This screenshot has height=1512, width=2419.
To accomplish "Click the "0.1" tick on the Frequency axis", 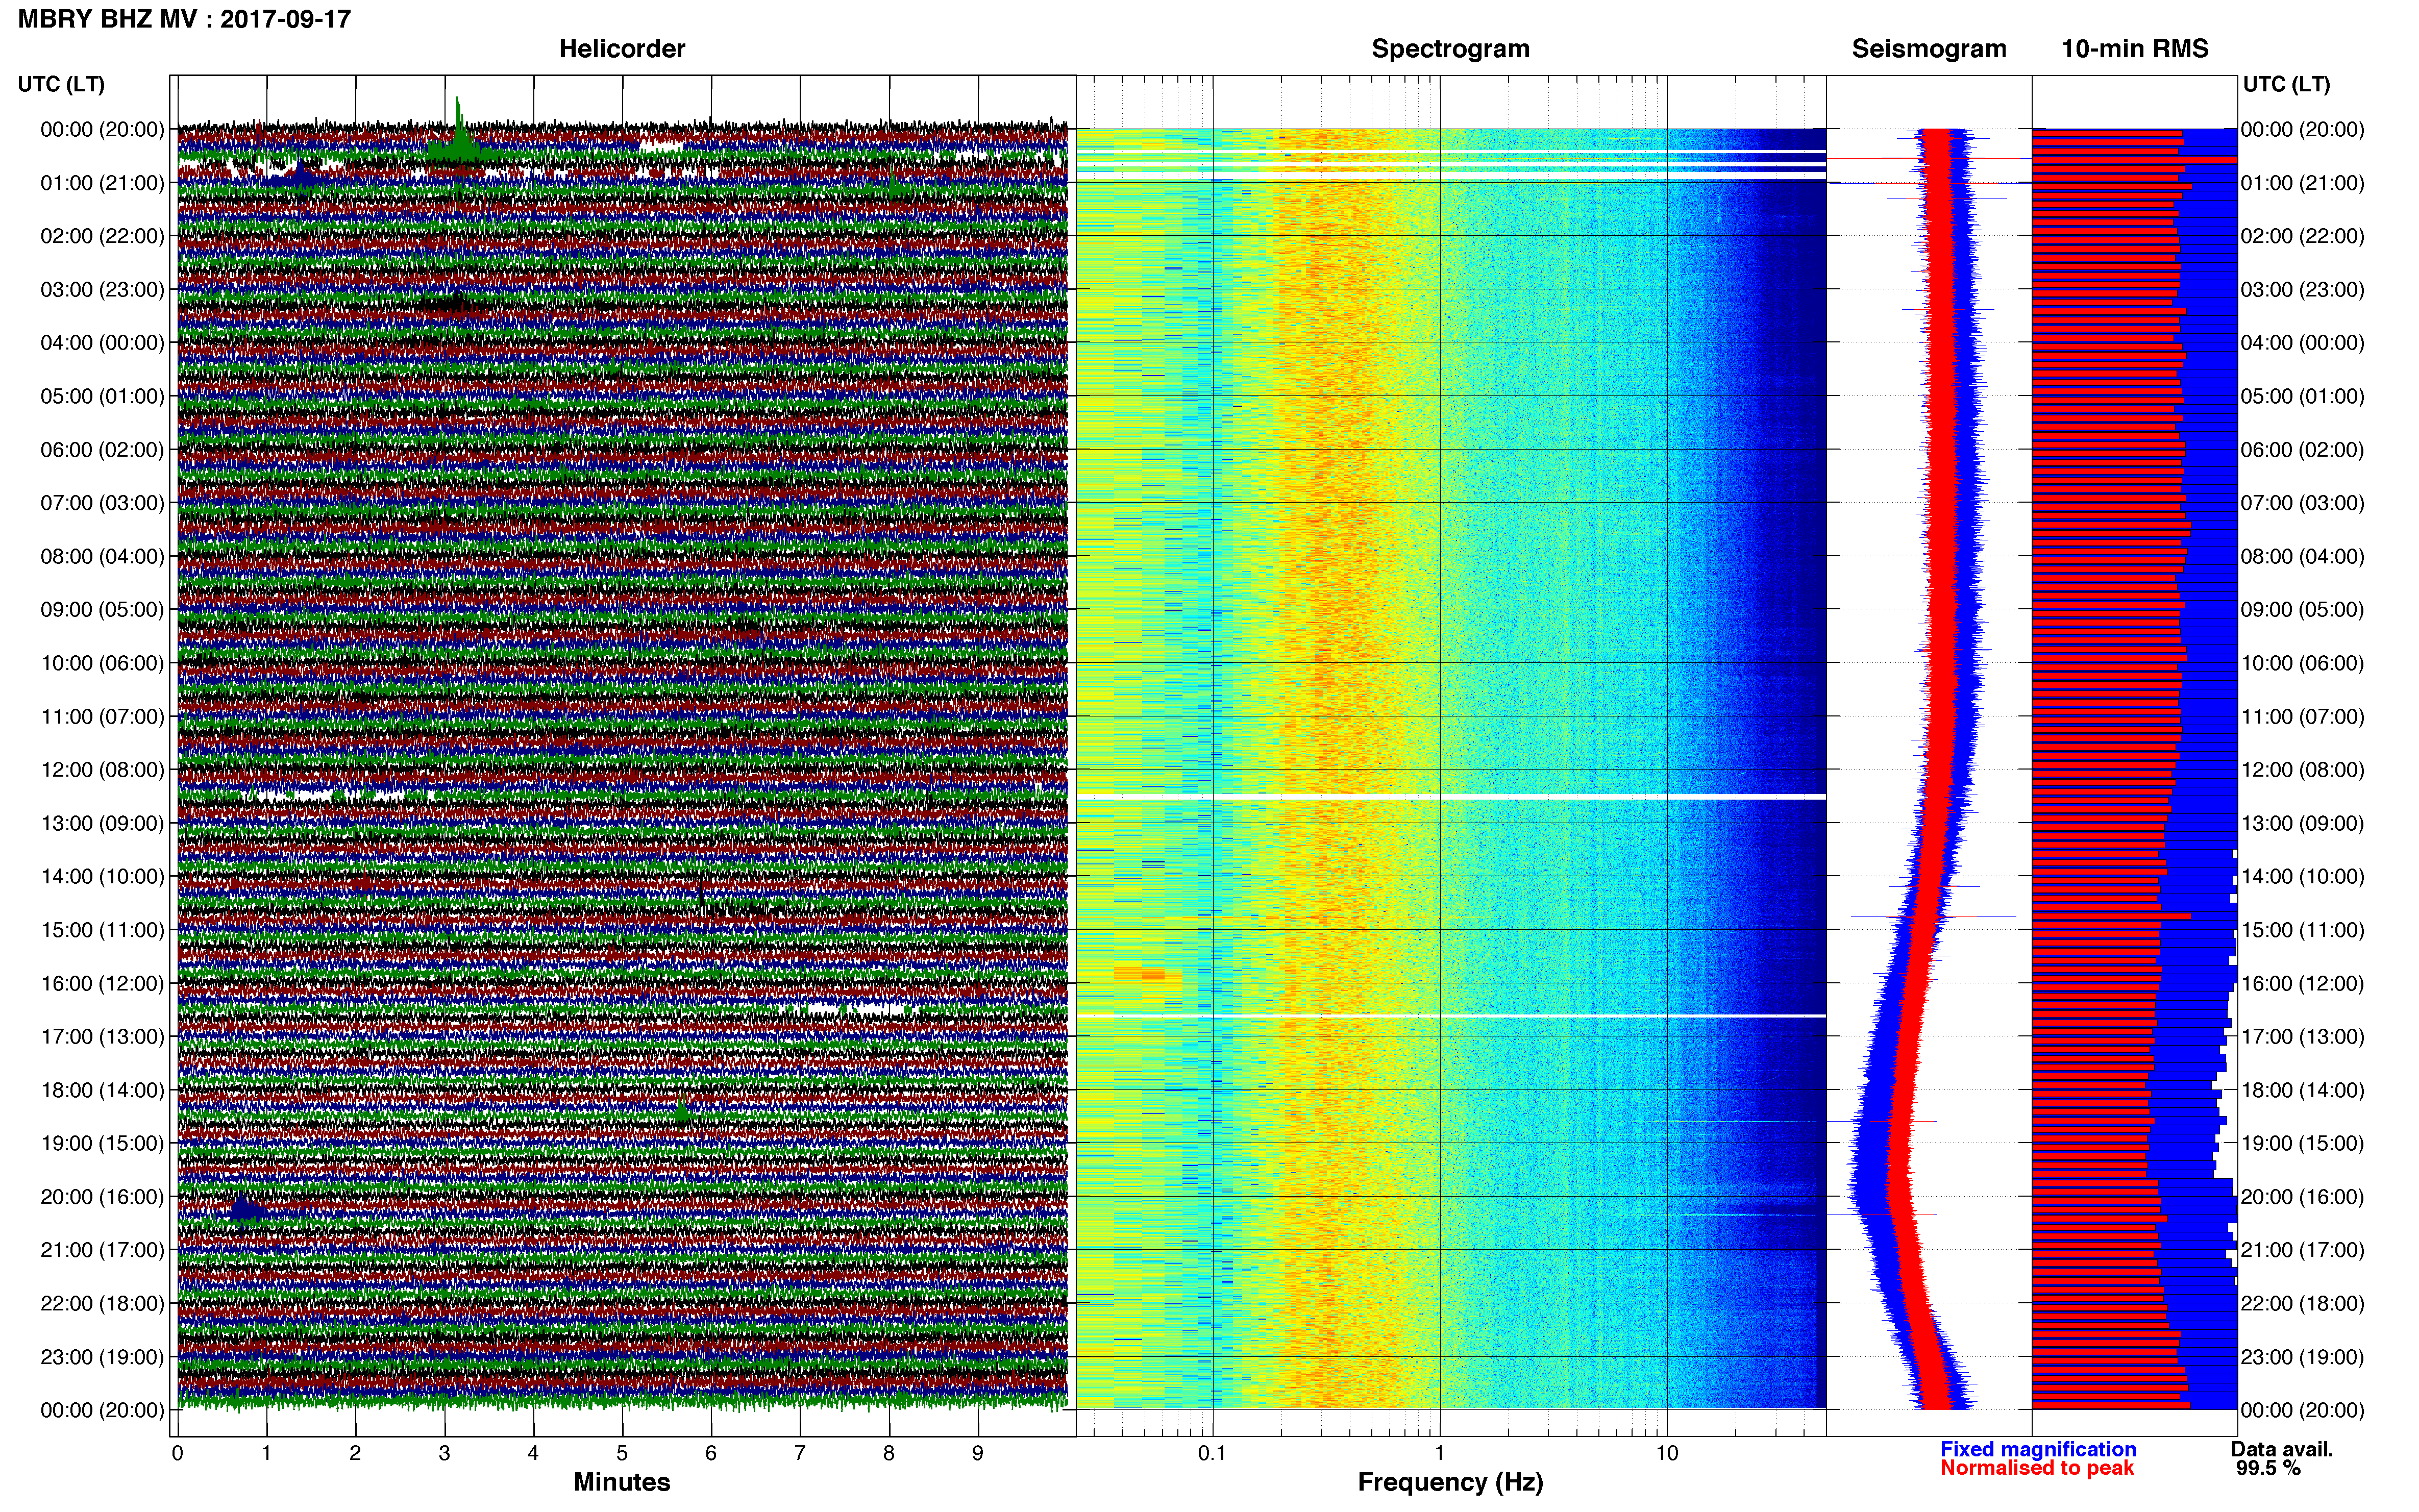I will click(x=1212, y=1454).
